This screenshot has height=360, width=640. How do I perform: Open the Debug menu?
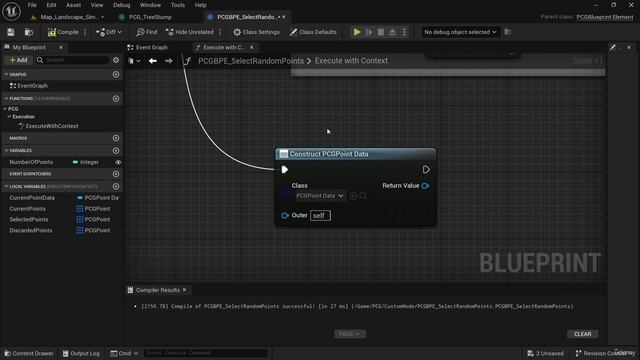[x=122, y=5]
